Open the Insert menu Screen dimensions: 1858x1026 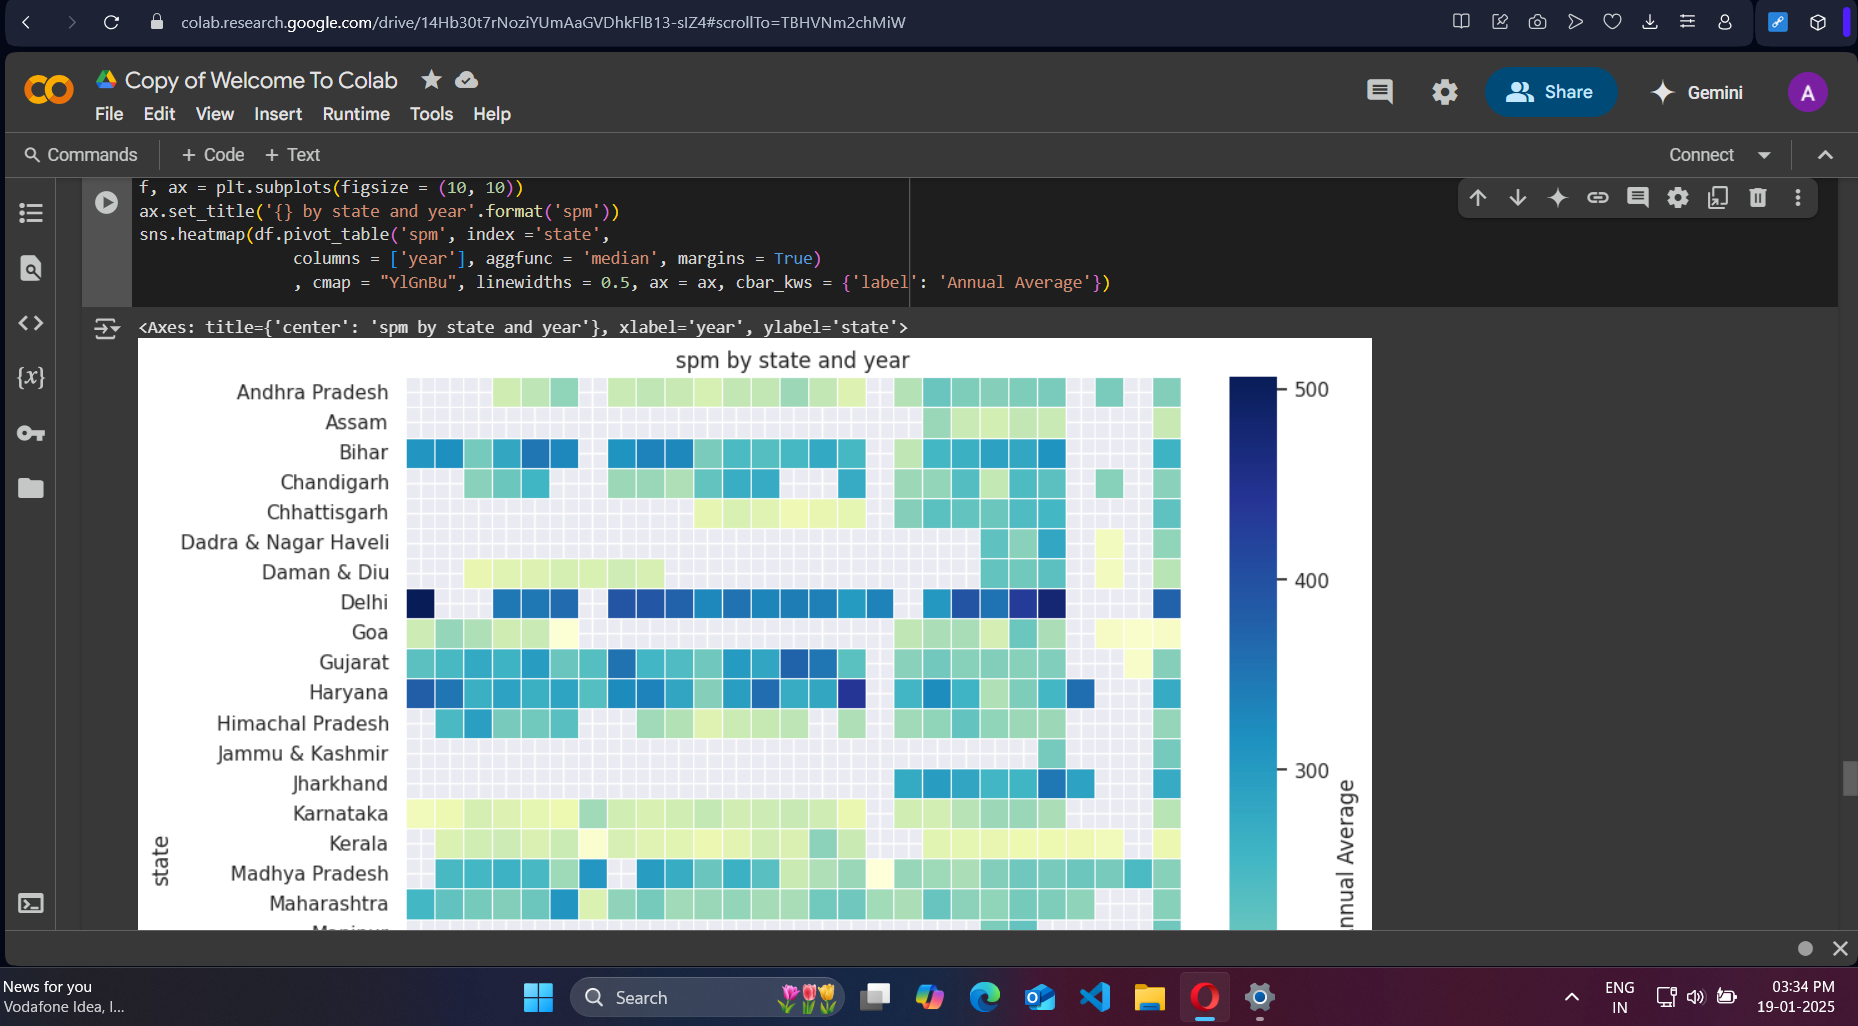278,114
